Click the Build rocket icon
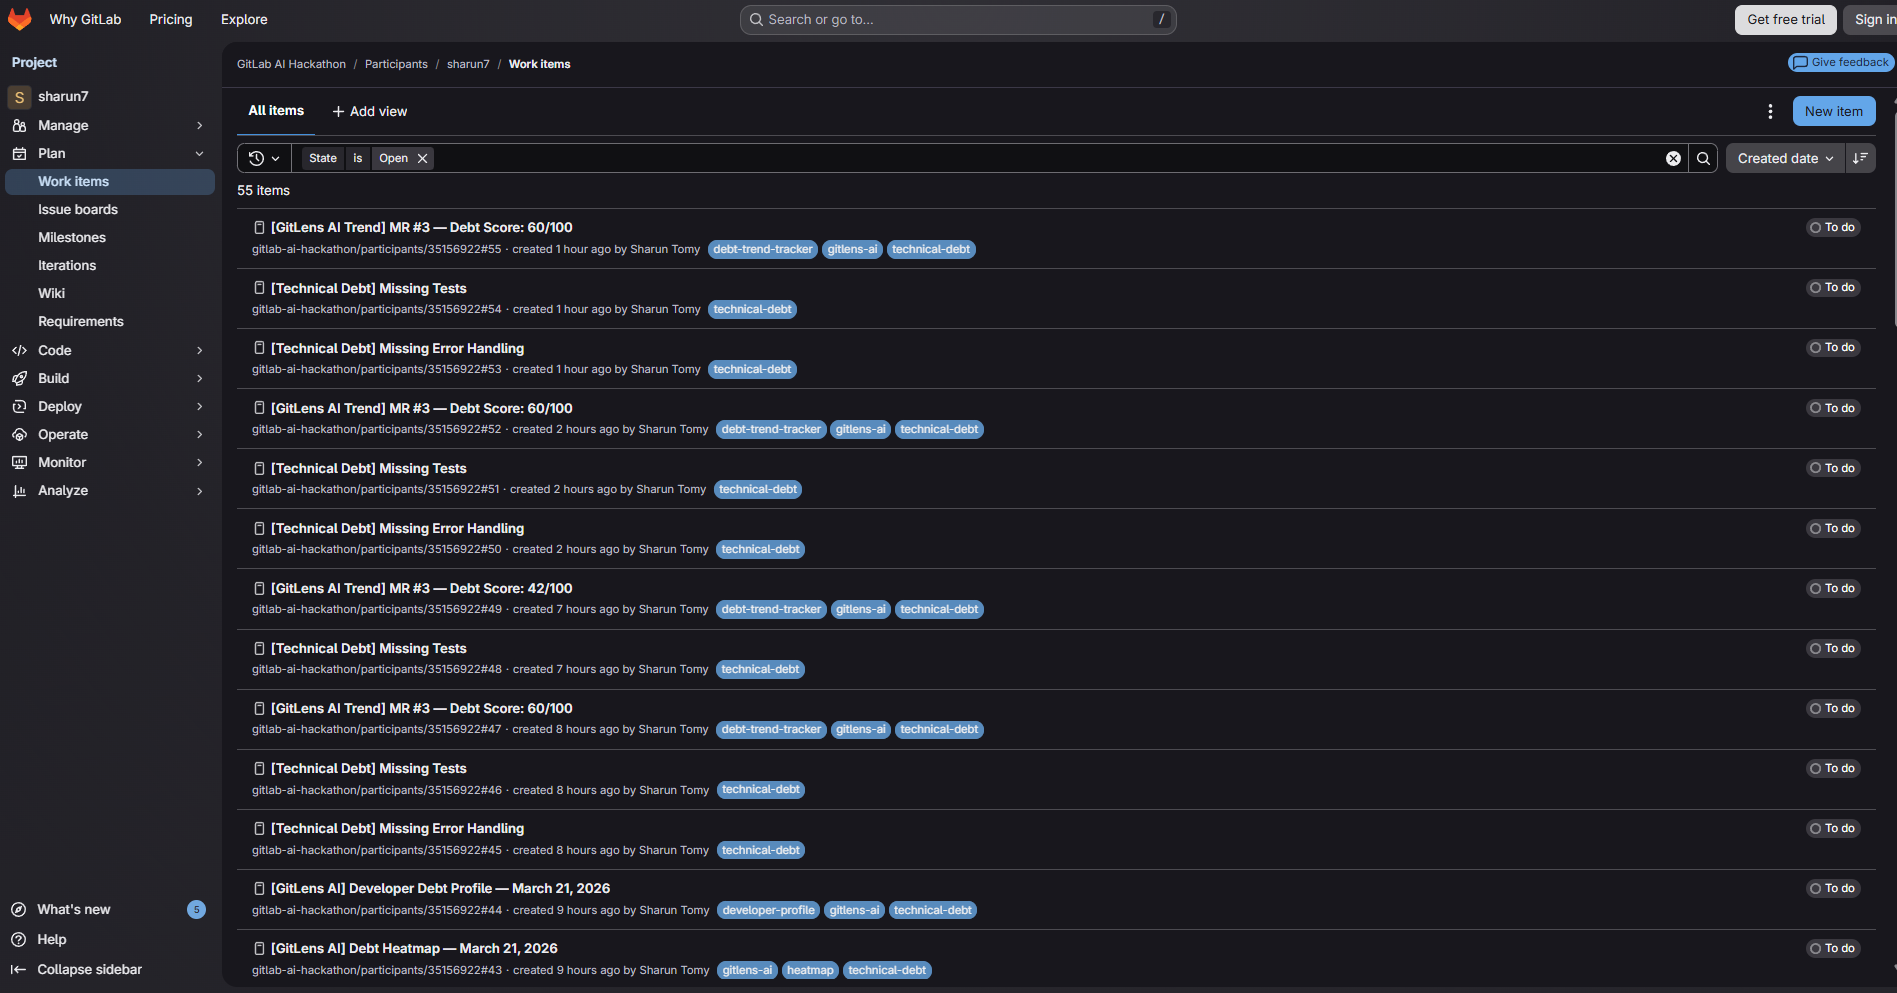 pos(19,378)
